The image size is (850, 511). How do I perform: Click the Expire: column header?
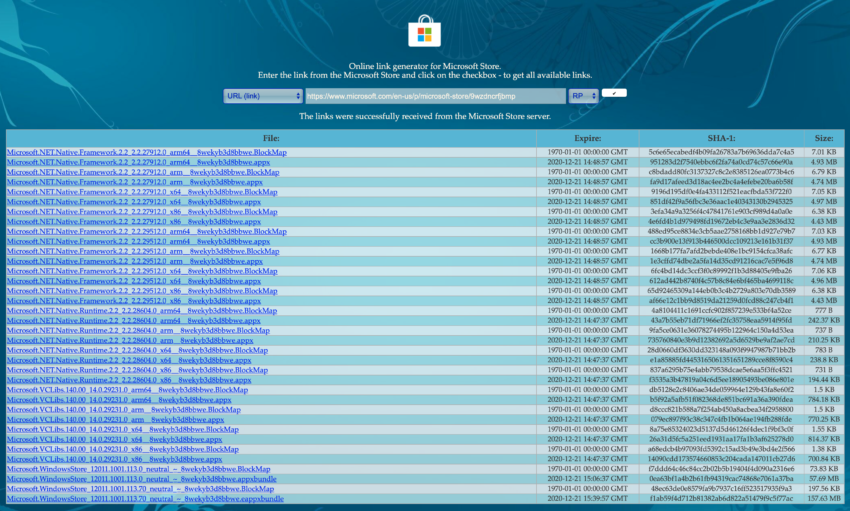pyautogui.click(x=588, y=138)
